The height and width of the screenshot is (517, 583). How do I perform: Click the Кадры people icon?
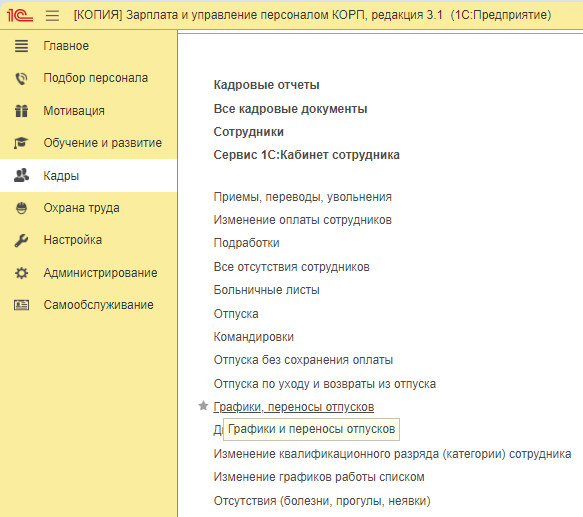pos(21,175)
